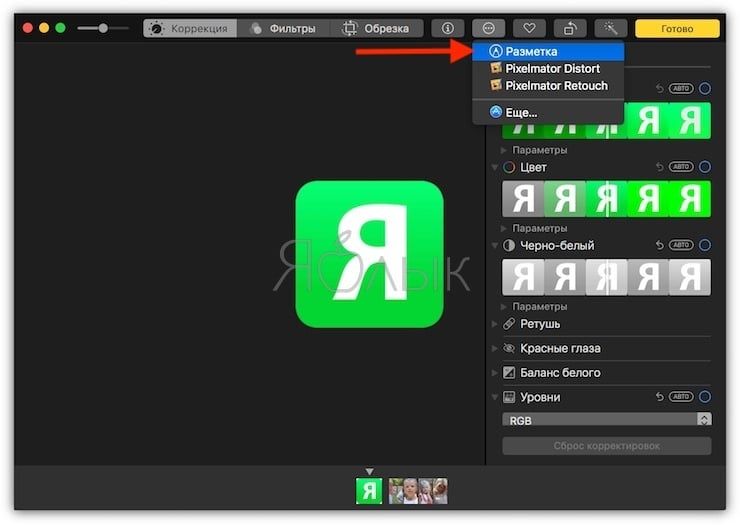740x525 pixels.
Task: Toggle the top light adjustment circle
Action: (705, 88)
